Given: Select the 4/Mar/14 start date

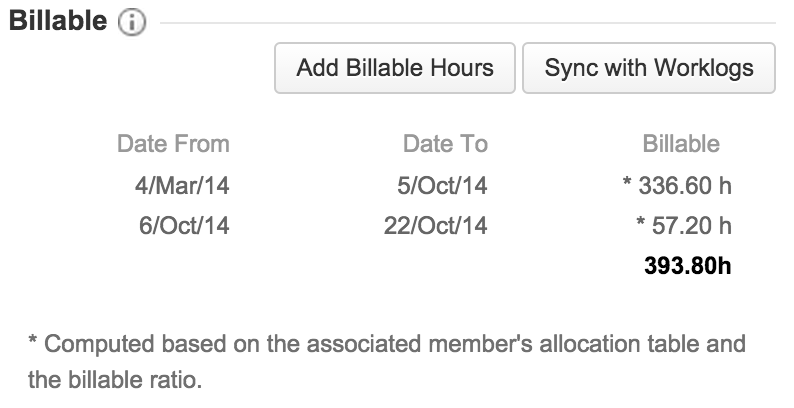Looking at the screenshot, I should click(x=185, y=185).
